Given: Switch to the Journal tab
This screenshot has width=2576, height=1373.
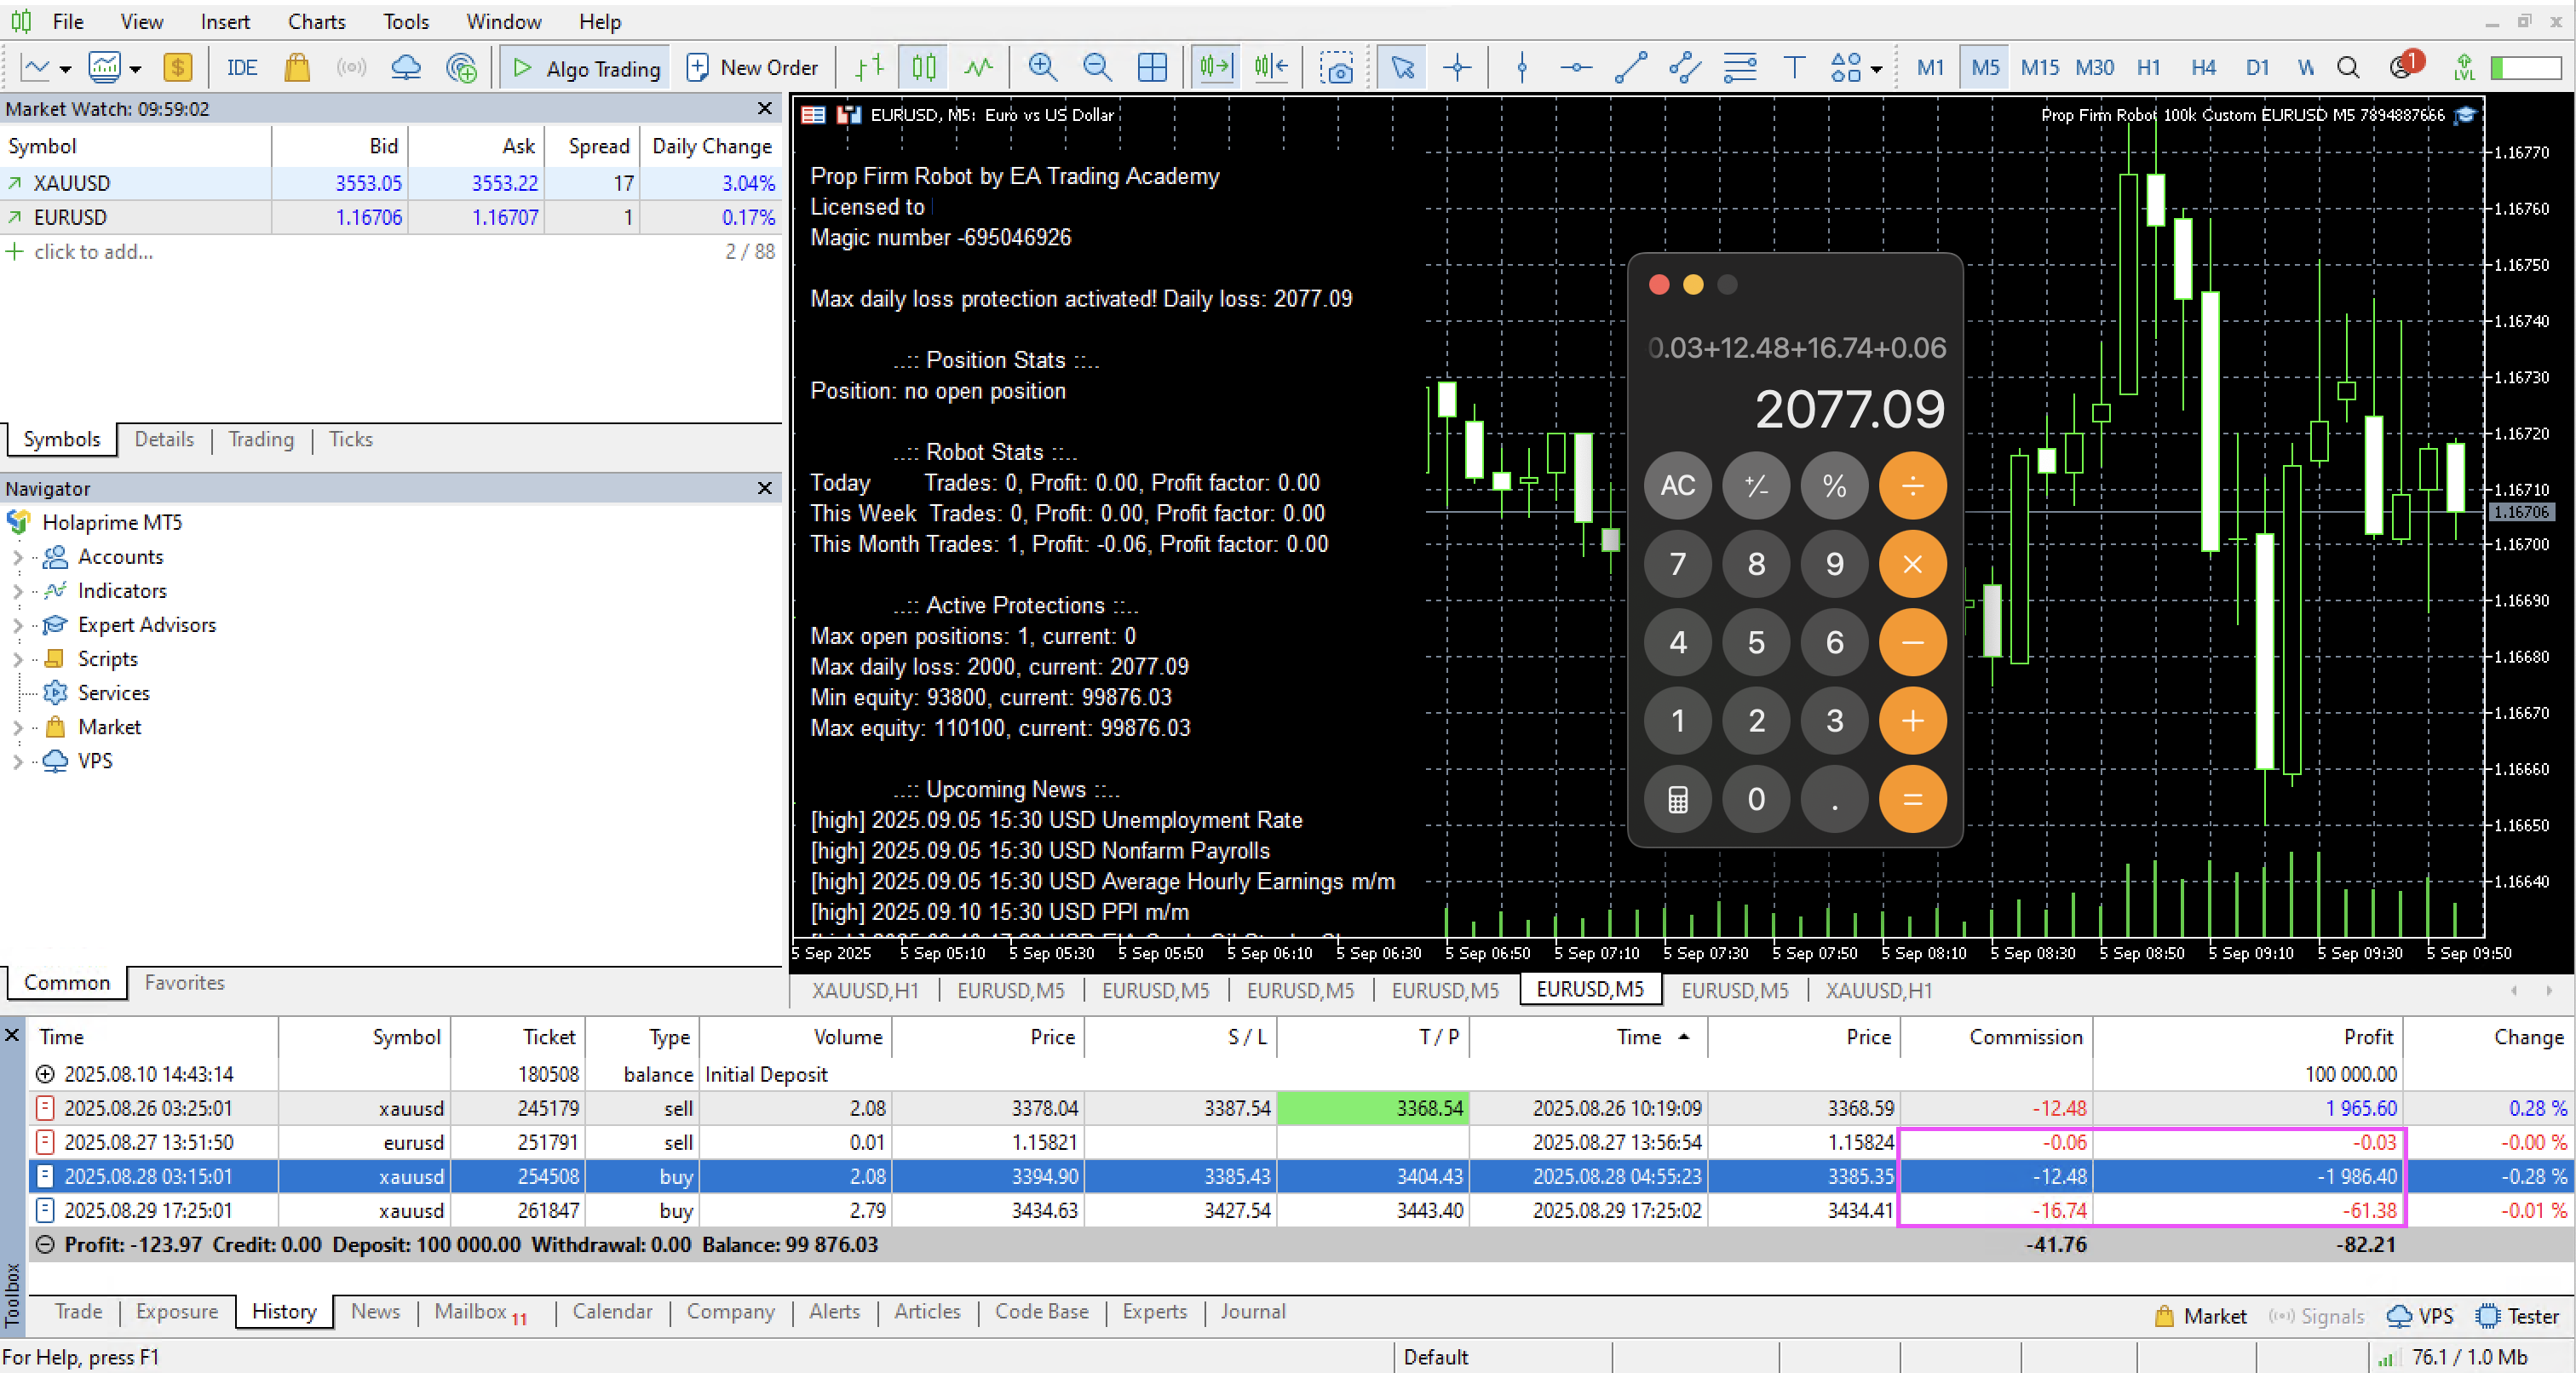Looking at the screenshot, I should tap(1252, 1311).
